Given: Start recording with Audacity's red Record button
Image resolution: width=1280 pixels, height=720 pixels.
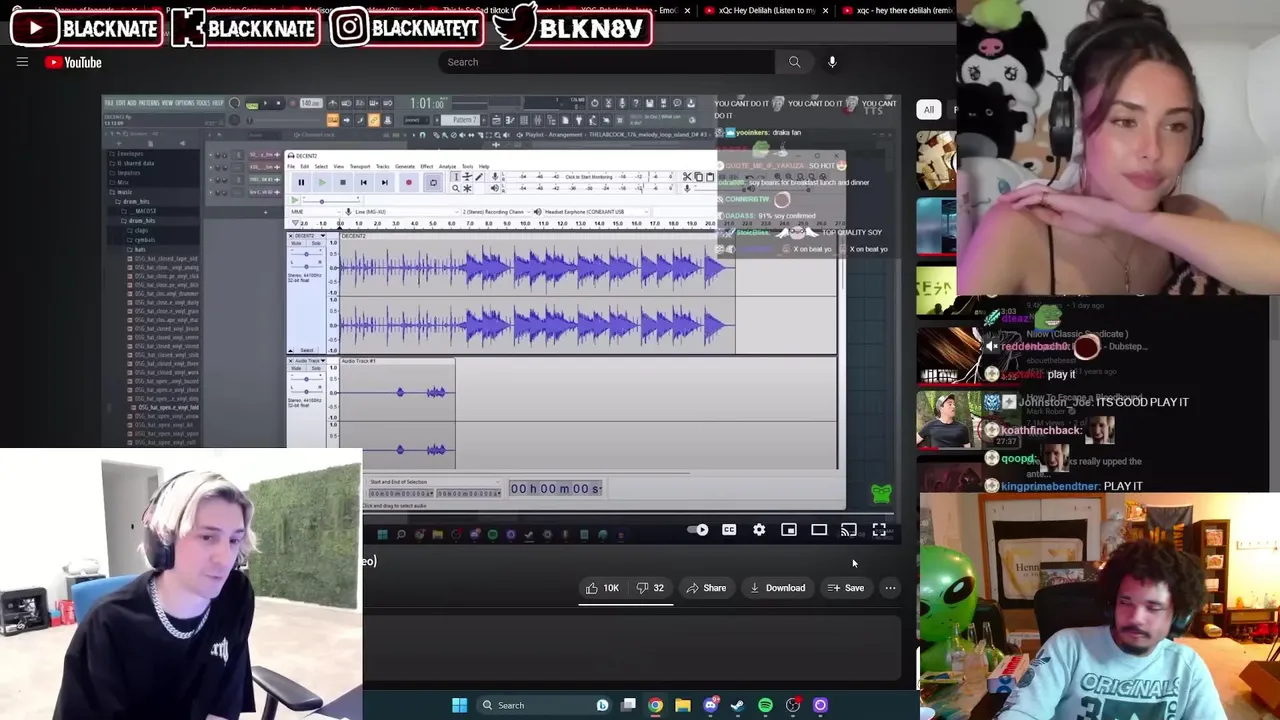Looking at the screenshot, I should point(408,182).
